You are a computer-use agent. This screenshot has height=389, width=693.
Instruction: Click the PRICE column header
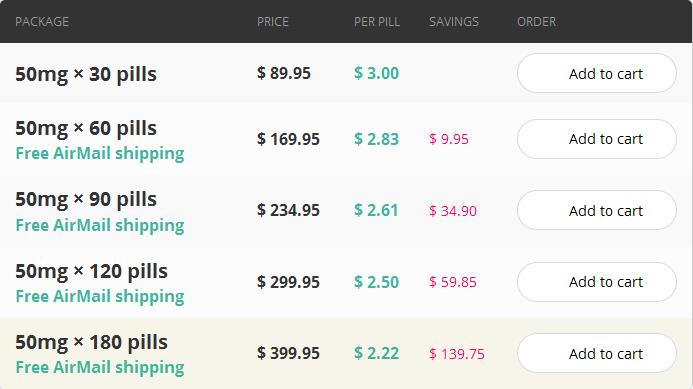[273, 22]
